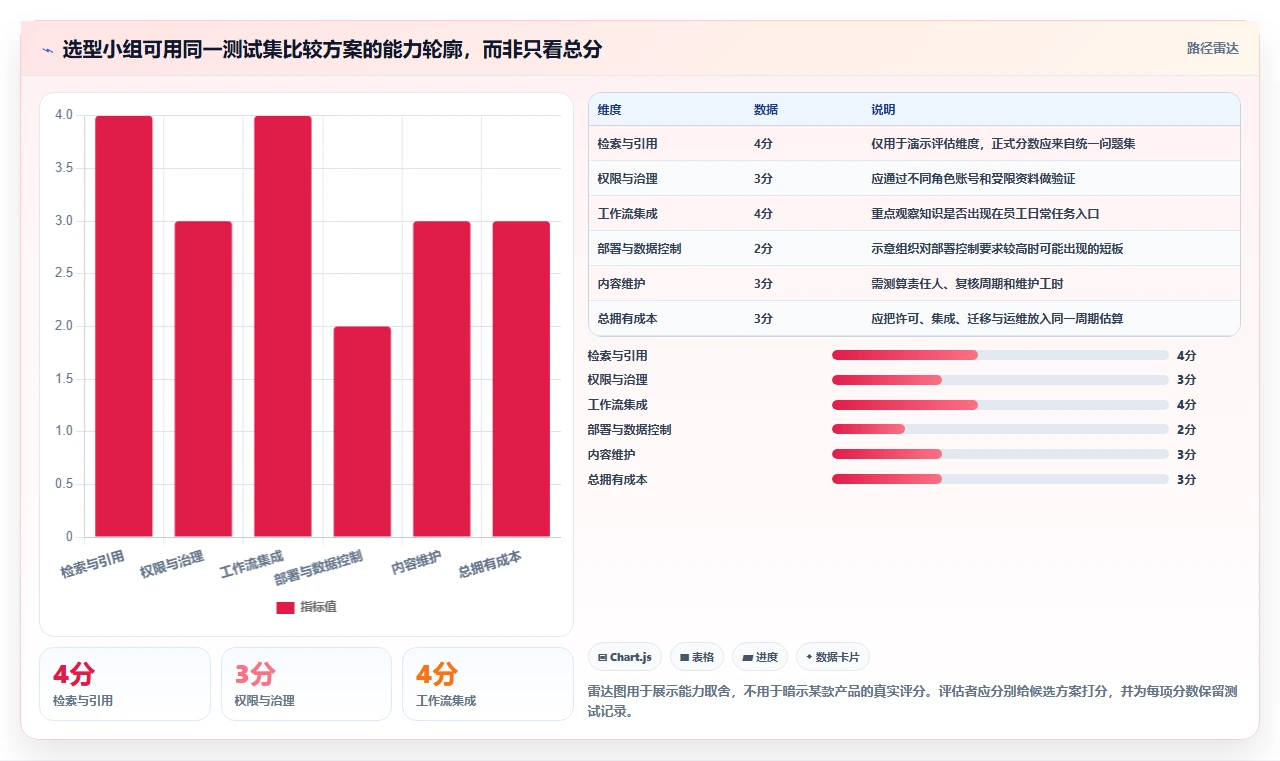Click the 路径雷达 label in the header
The image size is (1280, 761).
pos(1213,48)
